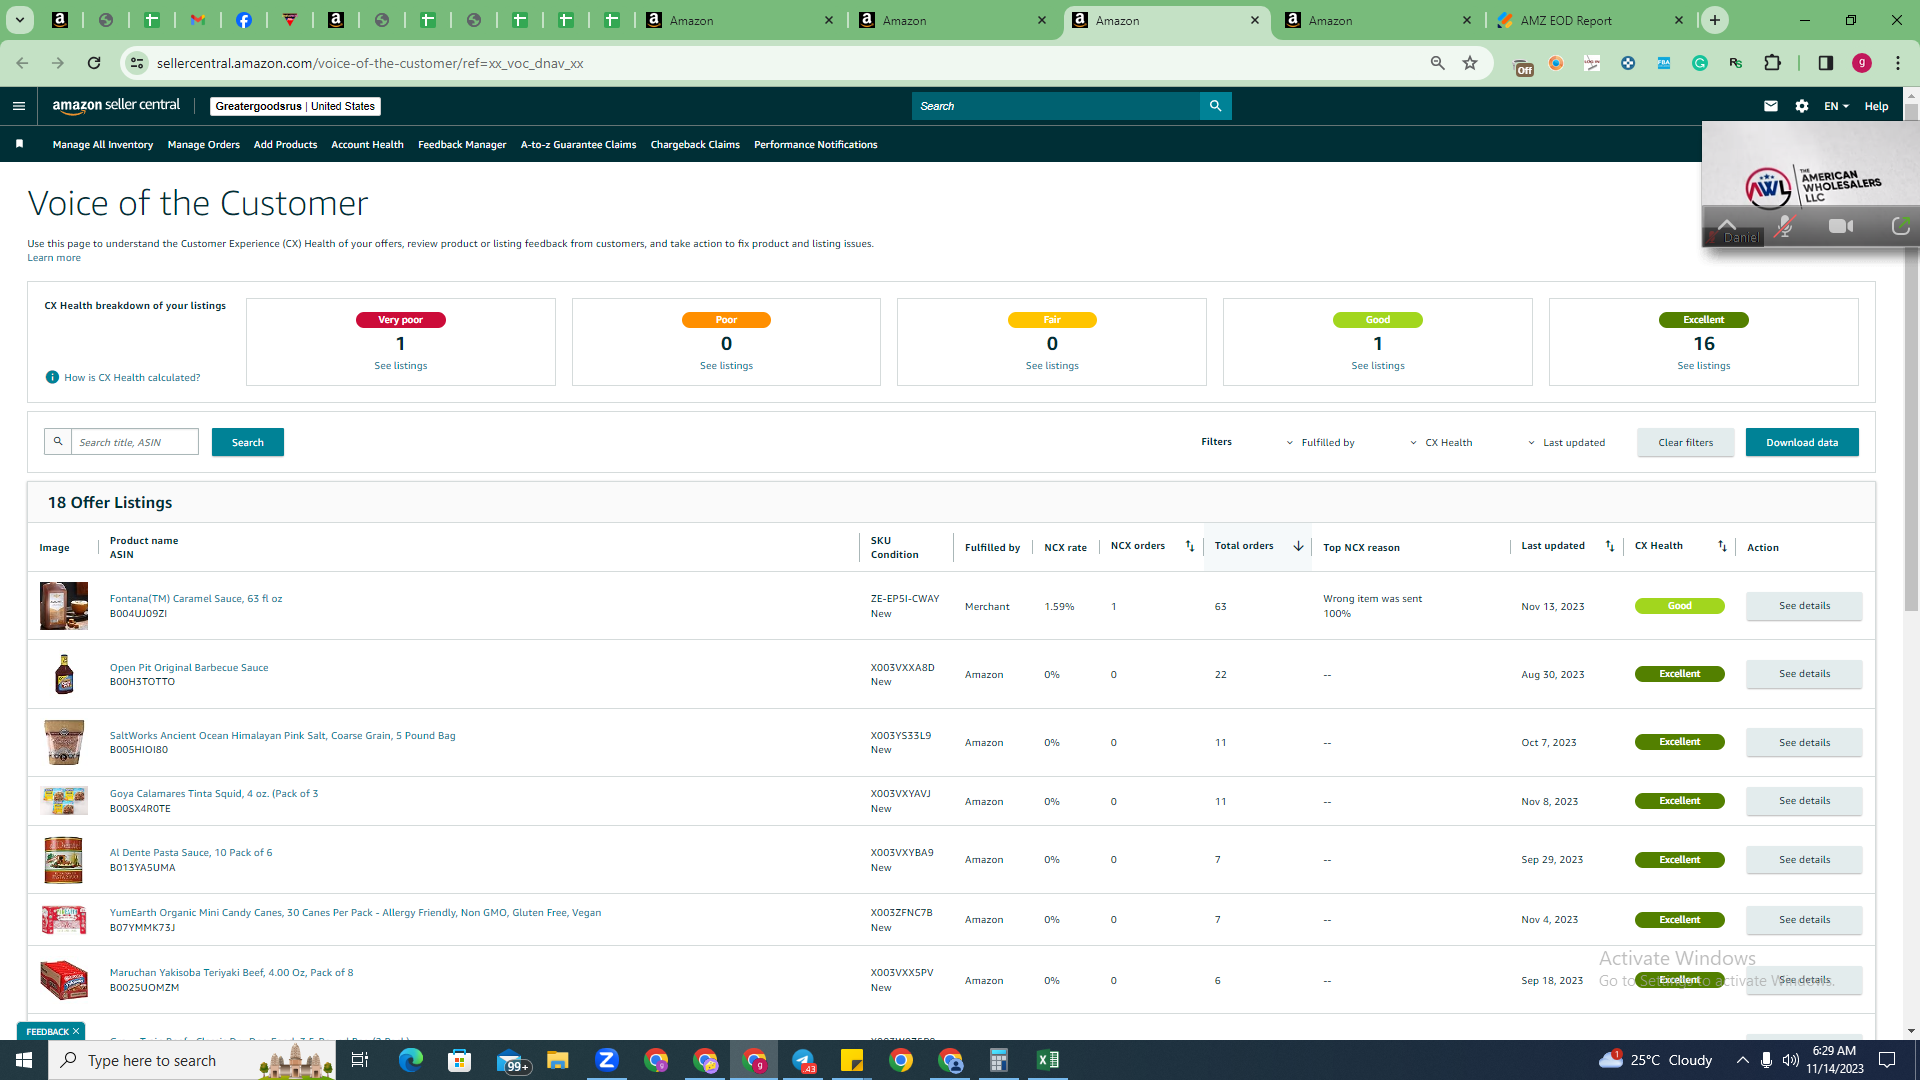The height and width of the screenshot is (1080, 1920).
Task: Open Manage All Inventory menu item
Action: 103,144
